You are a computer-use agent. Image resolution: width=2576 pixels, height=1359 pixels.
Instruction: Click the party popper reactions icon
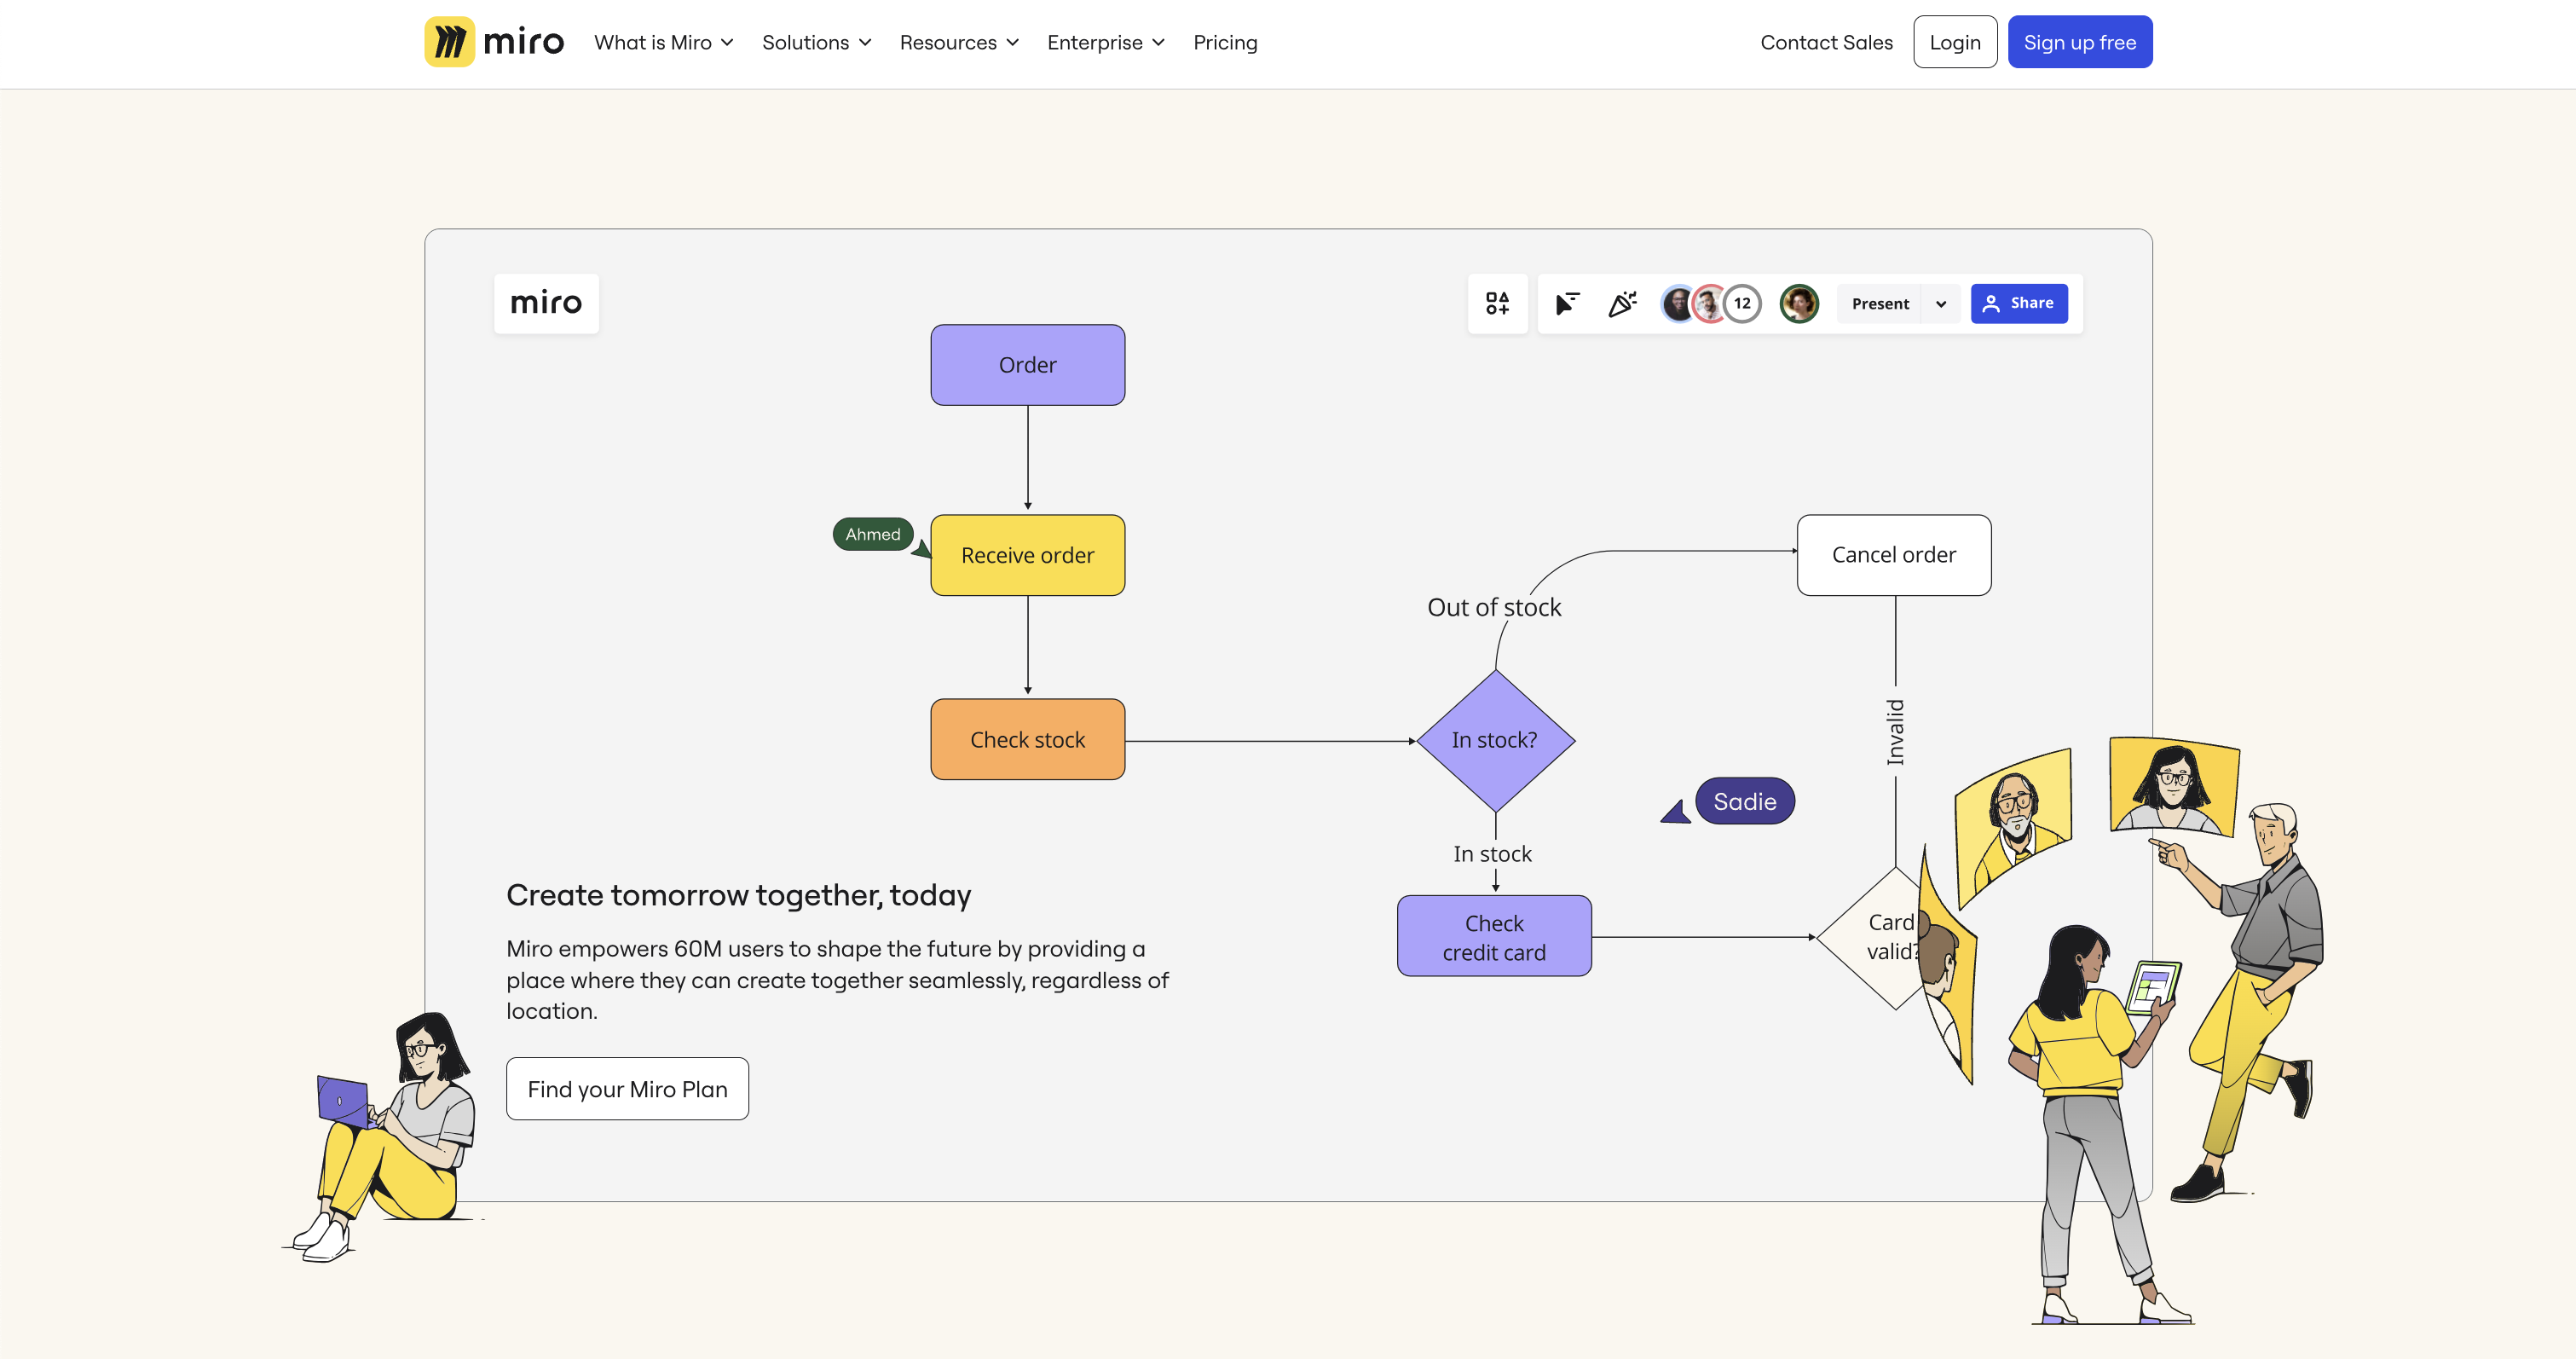pyautogui.click(x=1622, y=303)
